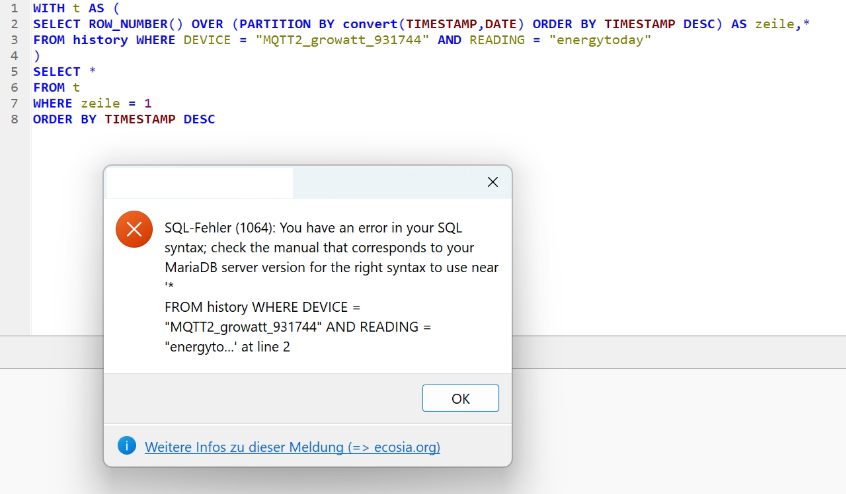Click the error text 'SQL-Fehler (1064)'

pos(220,228)
